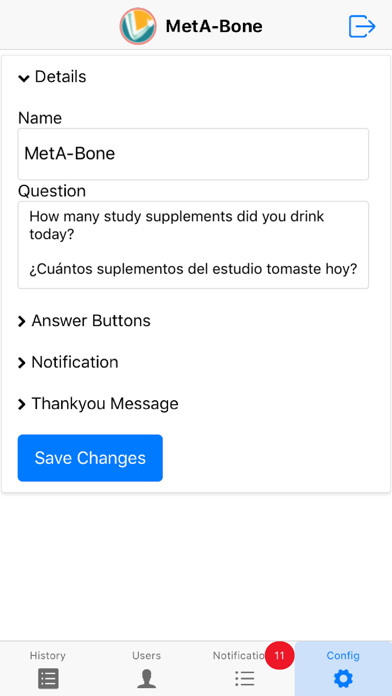This screenshot has width=392, height=696.
Task: Click the Save Changes button
Action: point(90,458)
